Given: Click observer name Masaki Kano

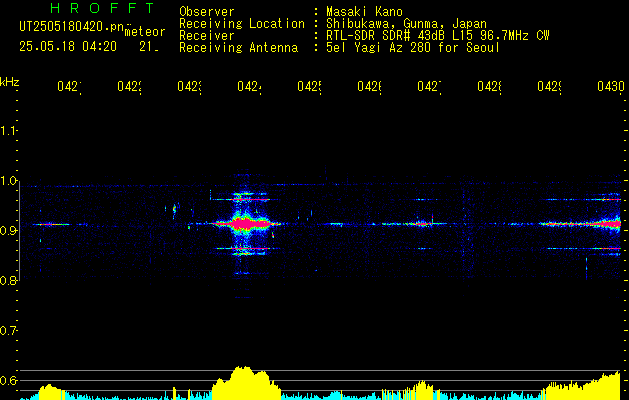Looking at the screenshot, I should (364, 11).
